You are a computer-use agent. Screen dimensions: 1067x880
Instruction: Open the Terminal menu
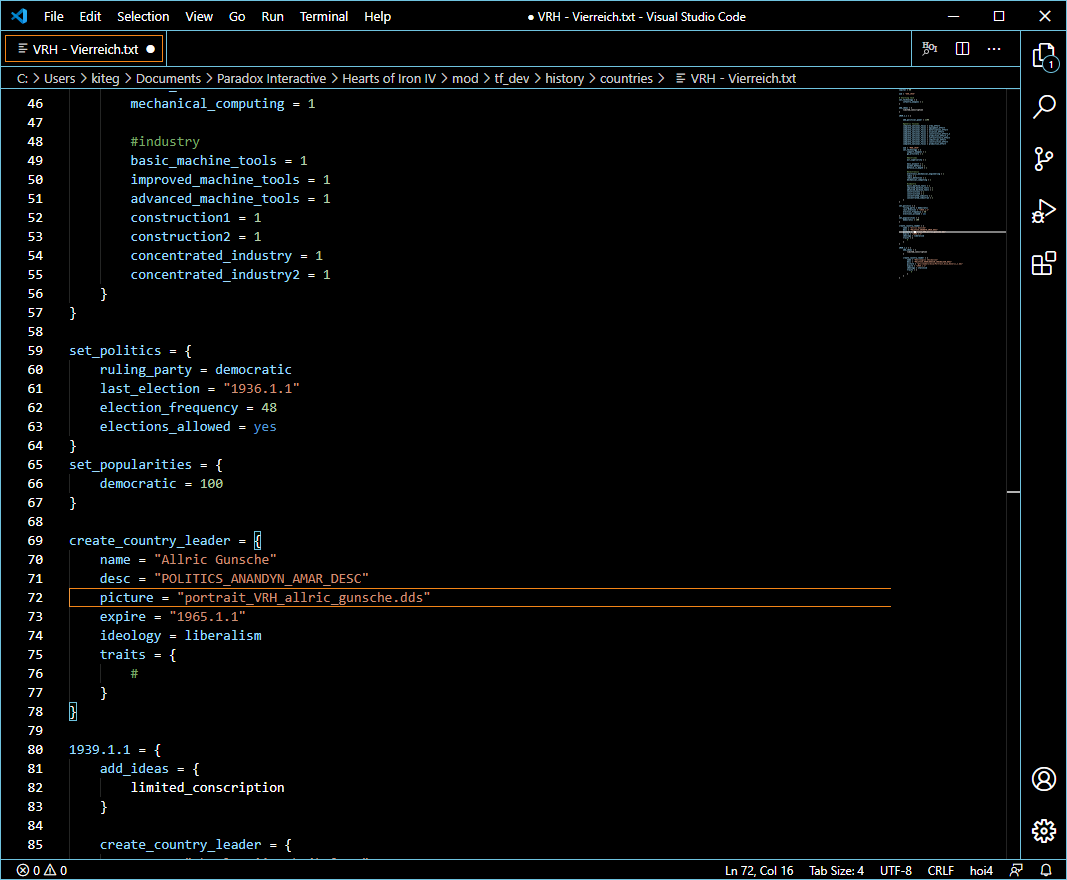[324, 16]
